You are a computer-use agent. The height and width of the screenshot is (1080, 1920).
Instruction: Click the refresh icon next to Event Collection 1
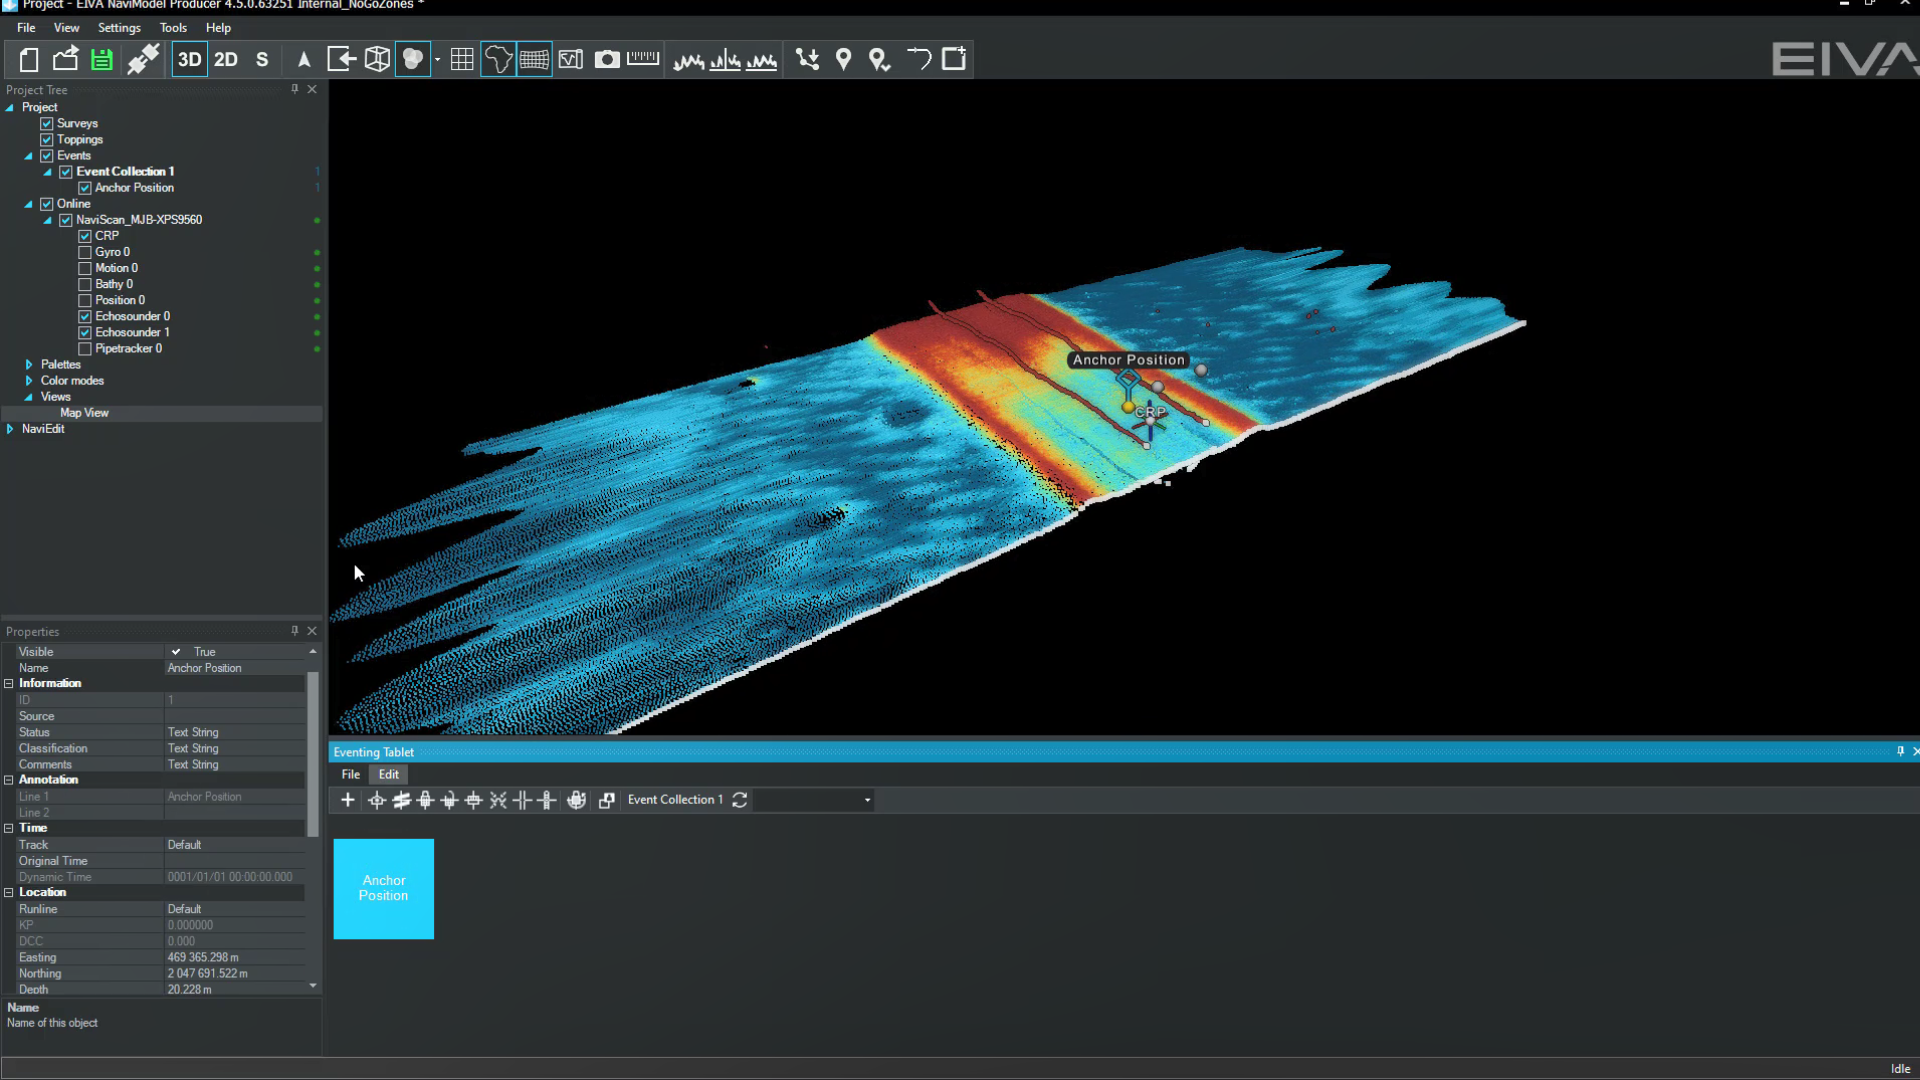pos(740,800)
